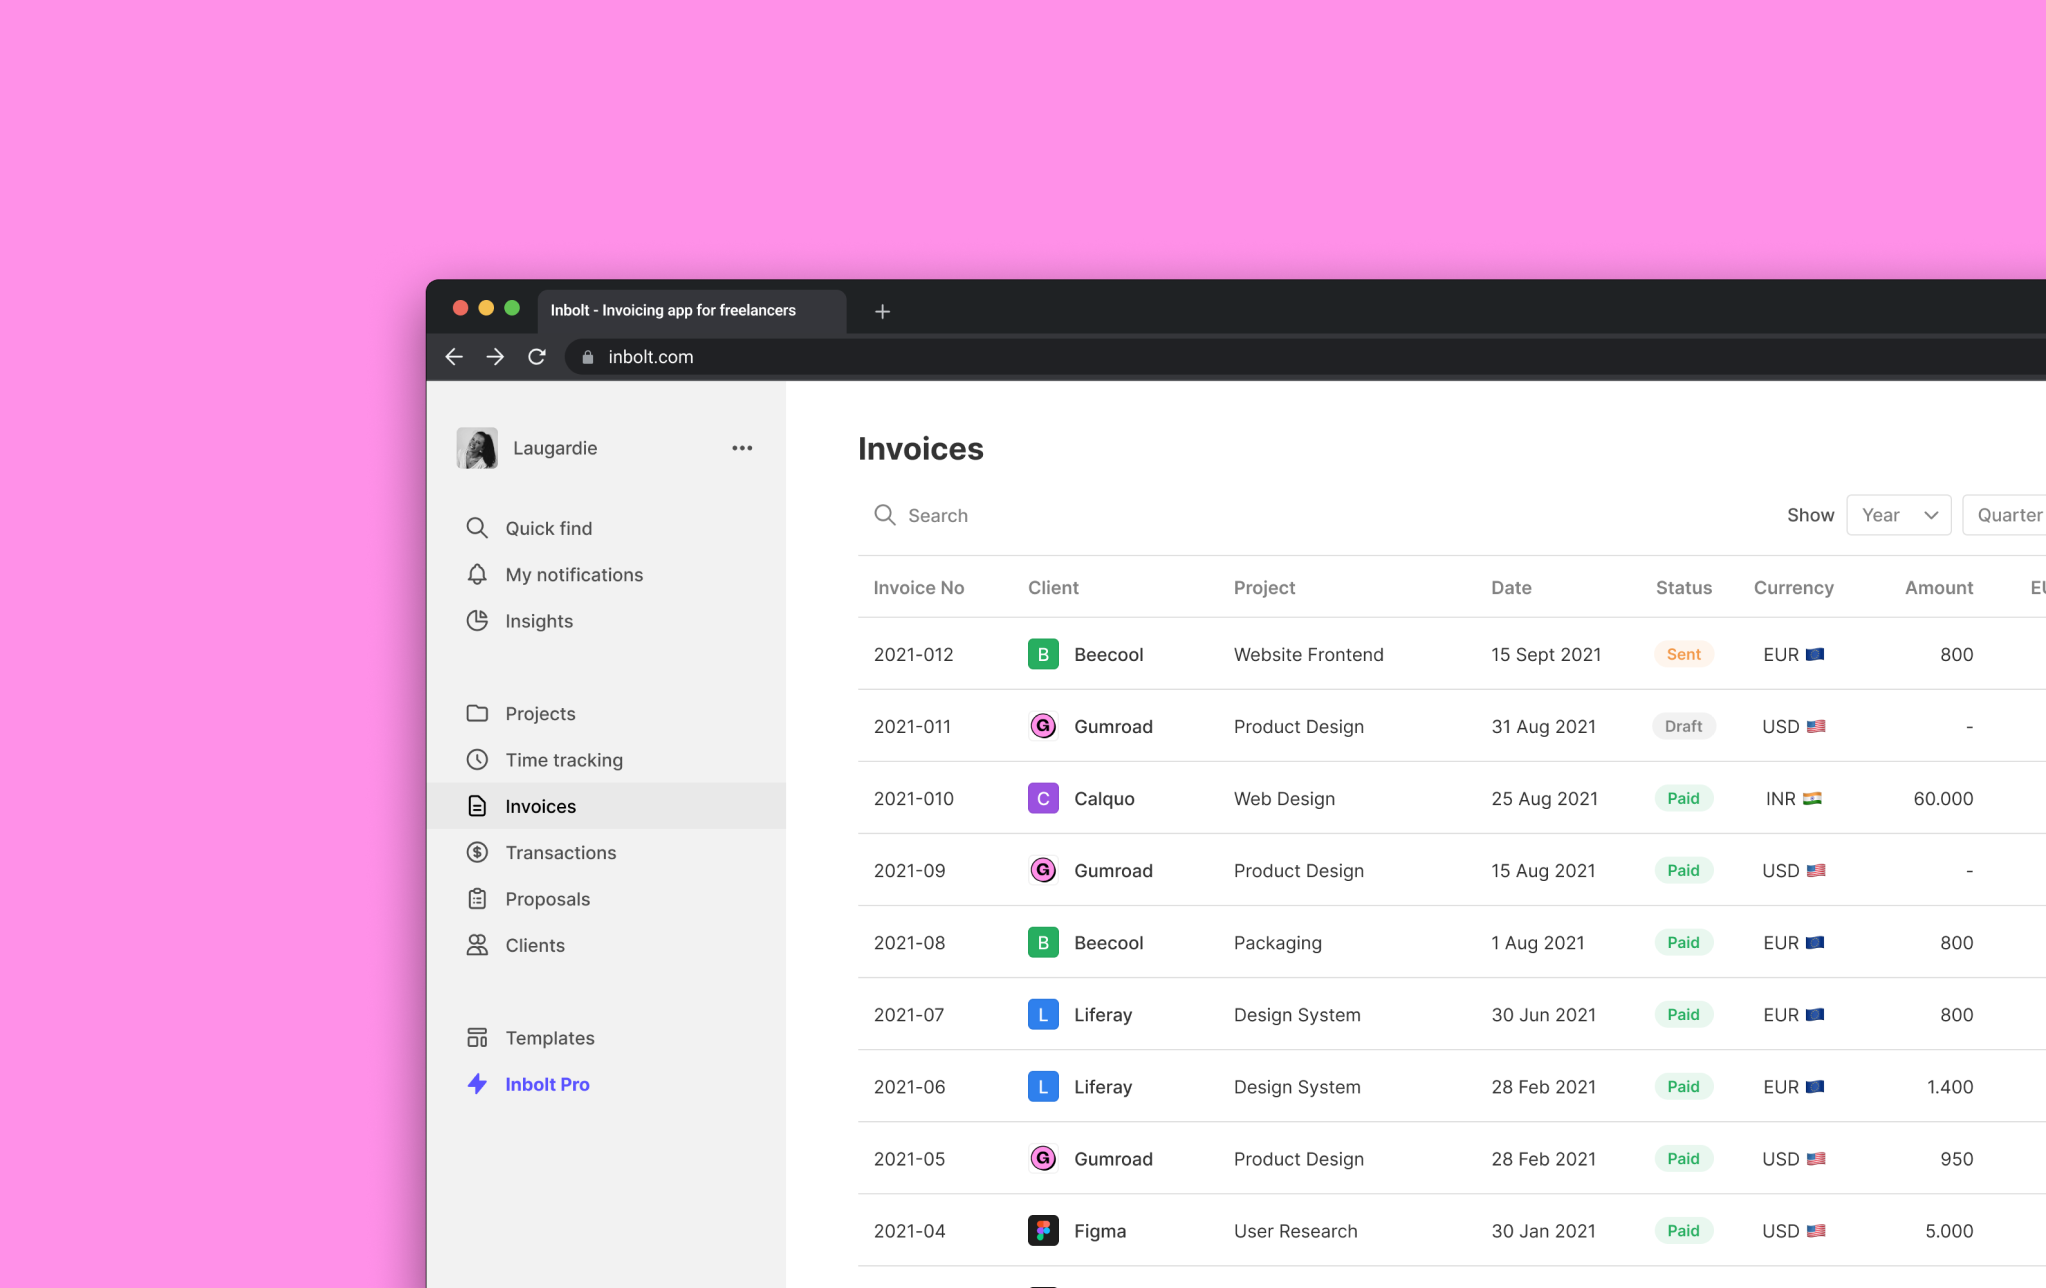
Task: Click the My notifications bell icon
Action: coord(477,574)
